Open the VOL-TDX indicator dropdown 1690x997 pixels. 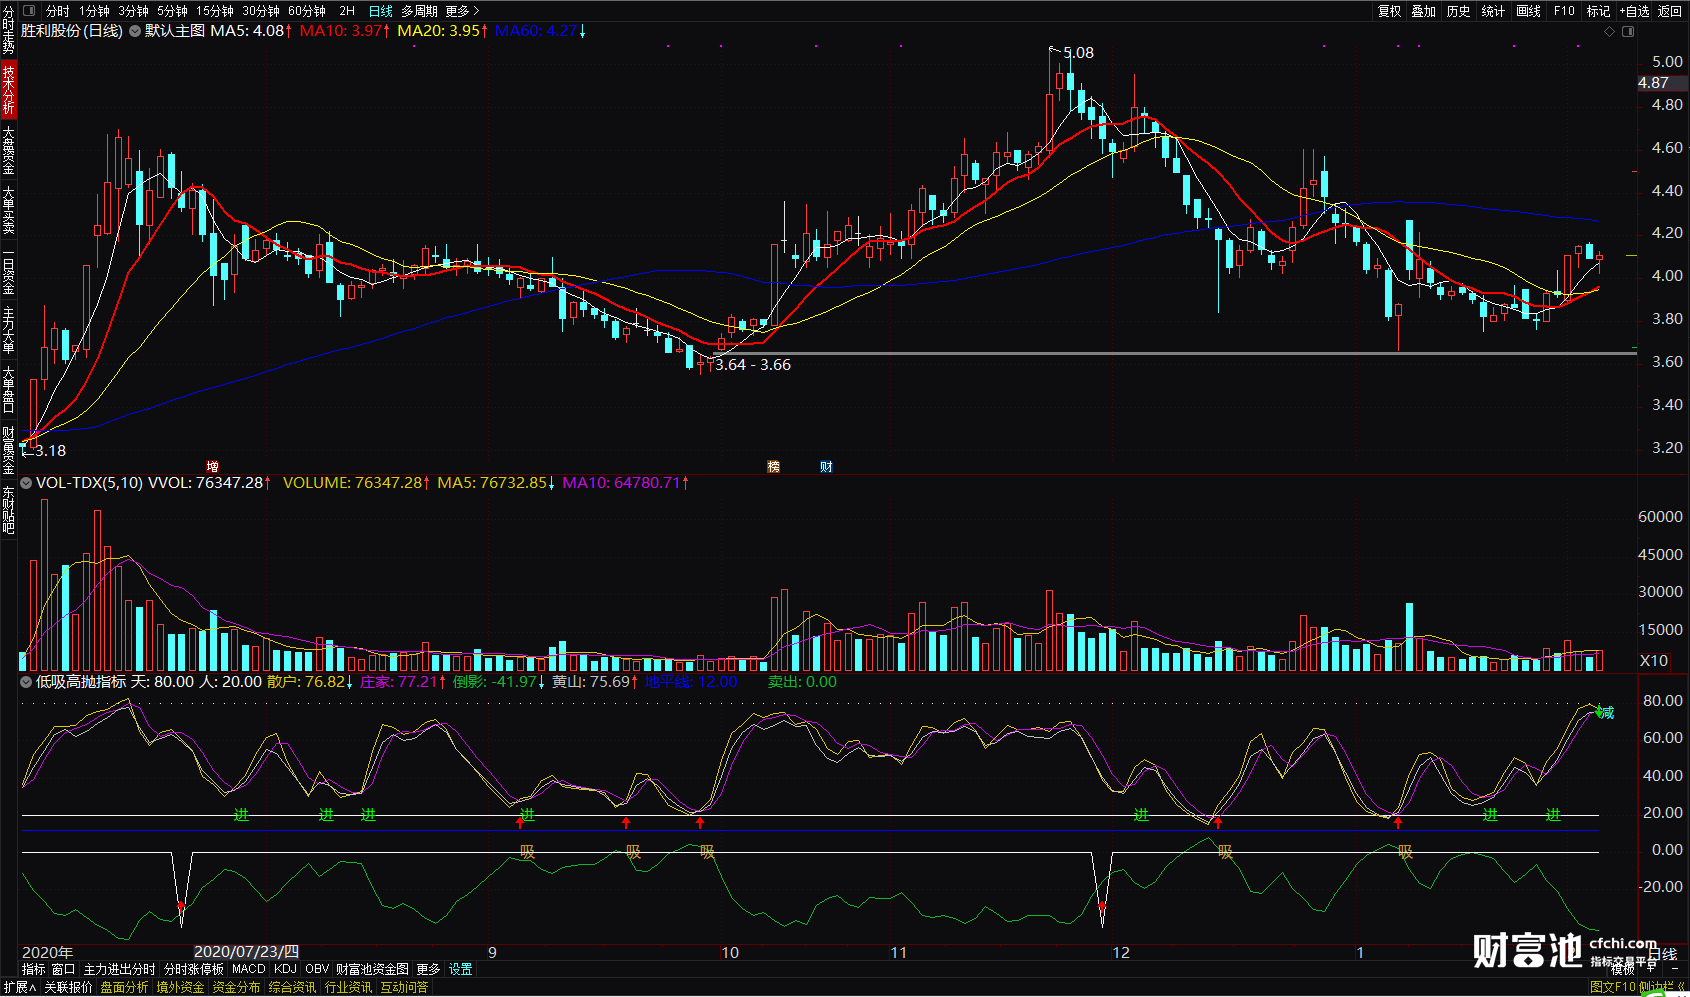(26, 483)
